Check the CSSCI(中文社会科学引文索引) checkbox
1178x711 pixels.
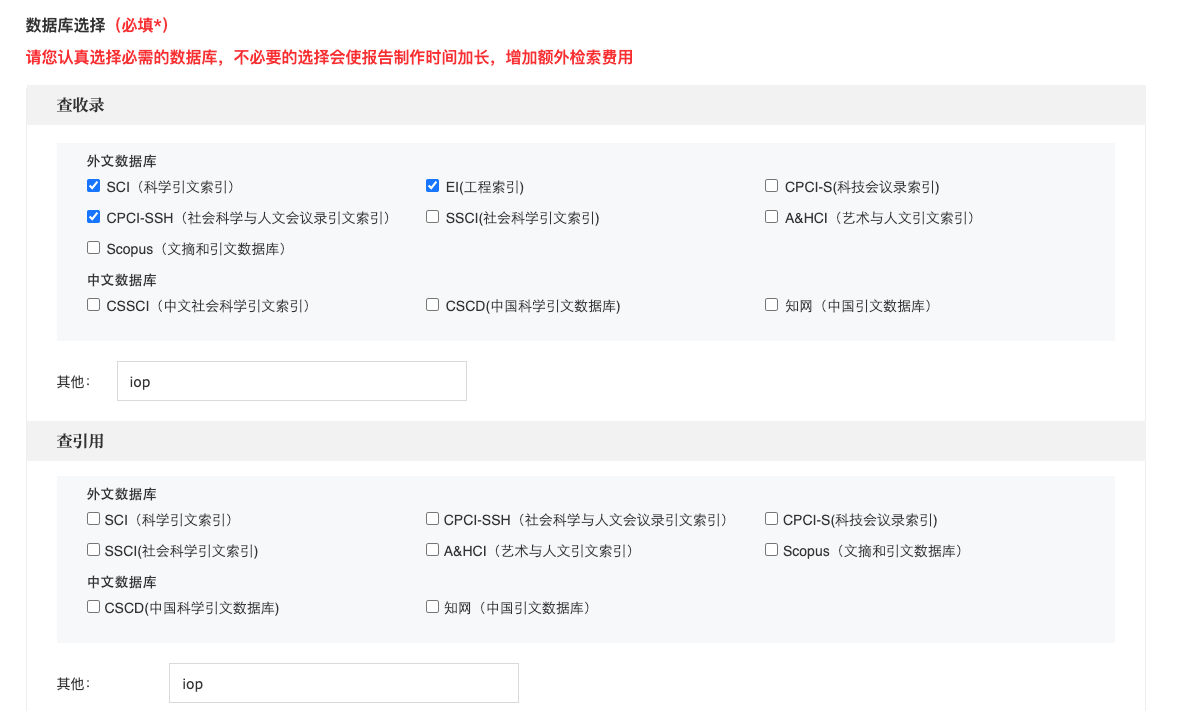(93, 304)
